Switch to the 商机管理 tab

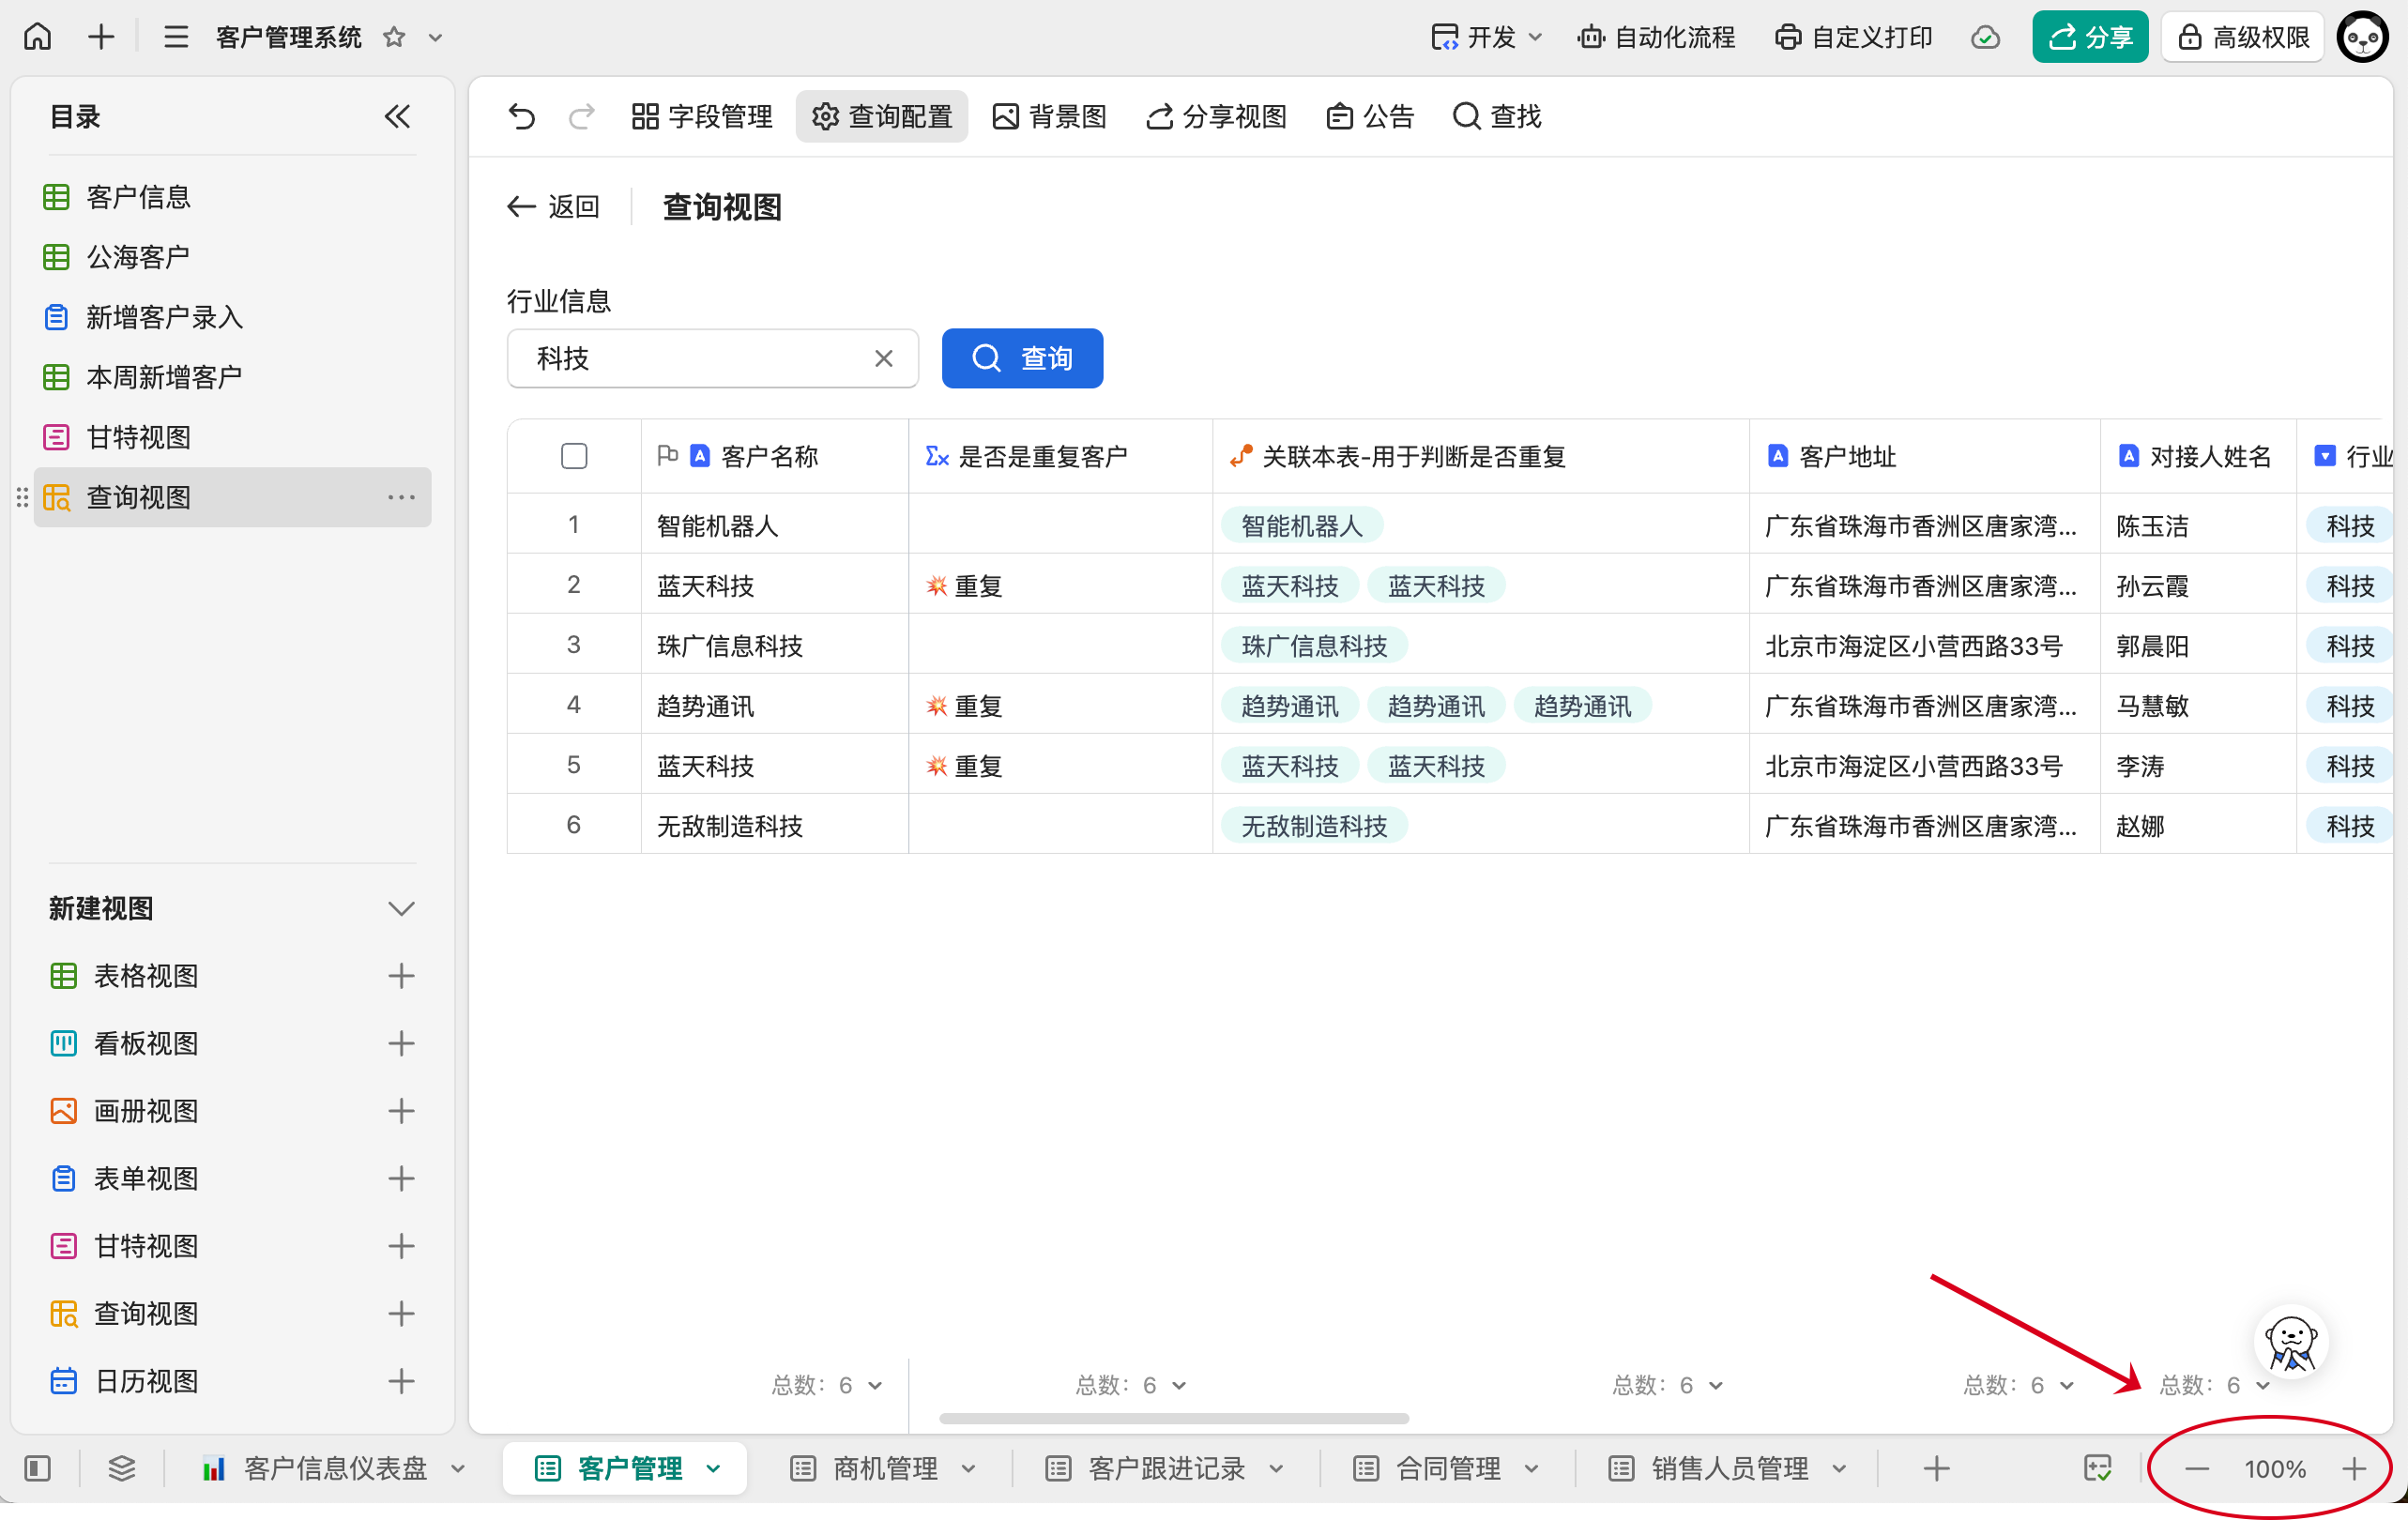pos(884,1468)
